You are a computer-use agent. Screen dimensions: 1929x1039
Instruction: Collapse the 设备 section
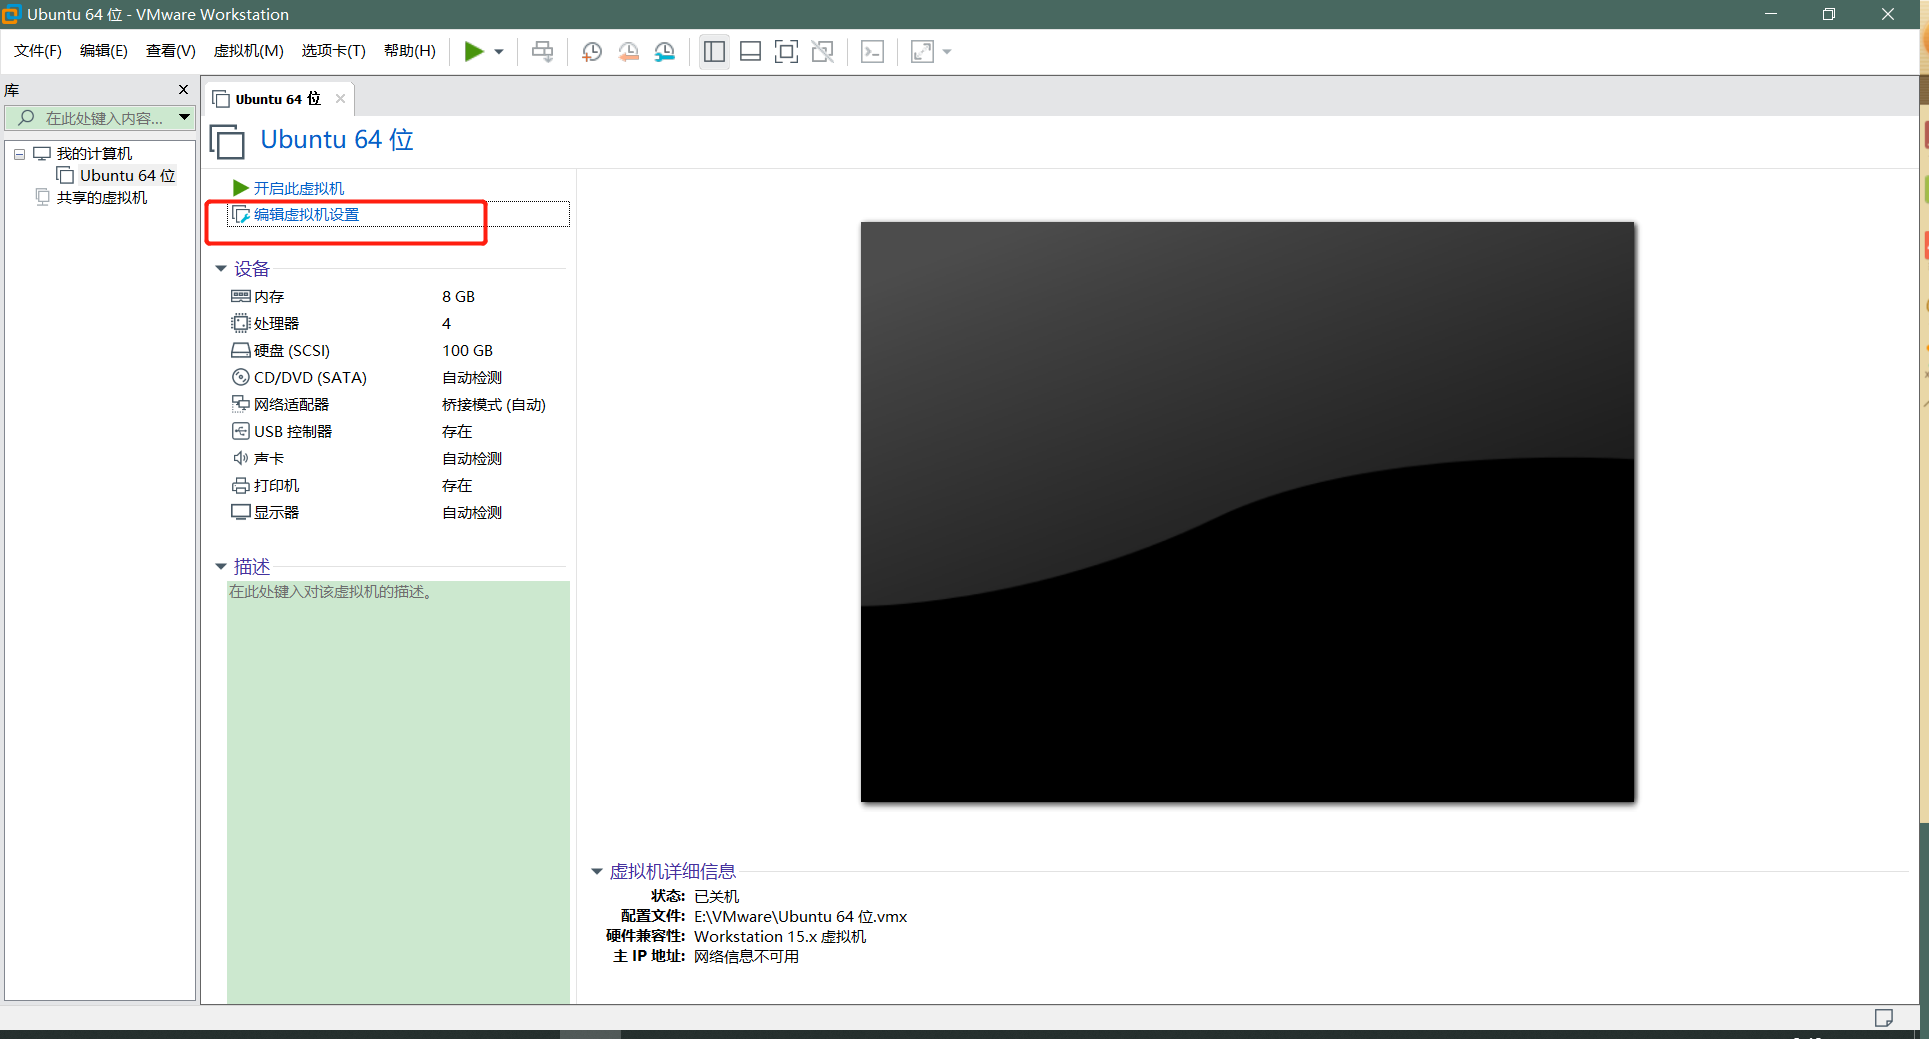221,269
